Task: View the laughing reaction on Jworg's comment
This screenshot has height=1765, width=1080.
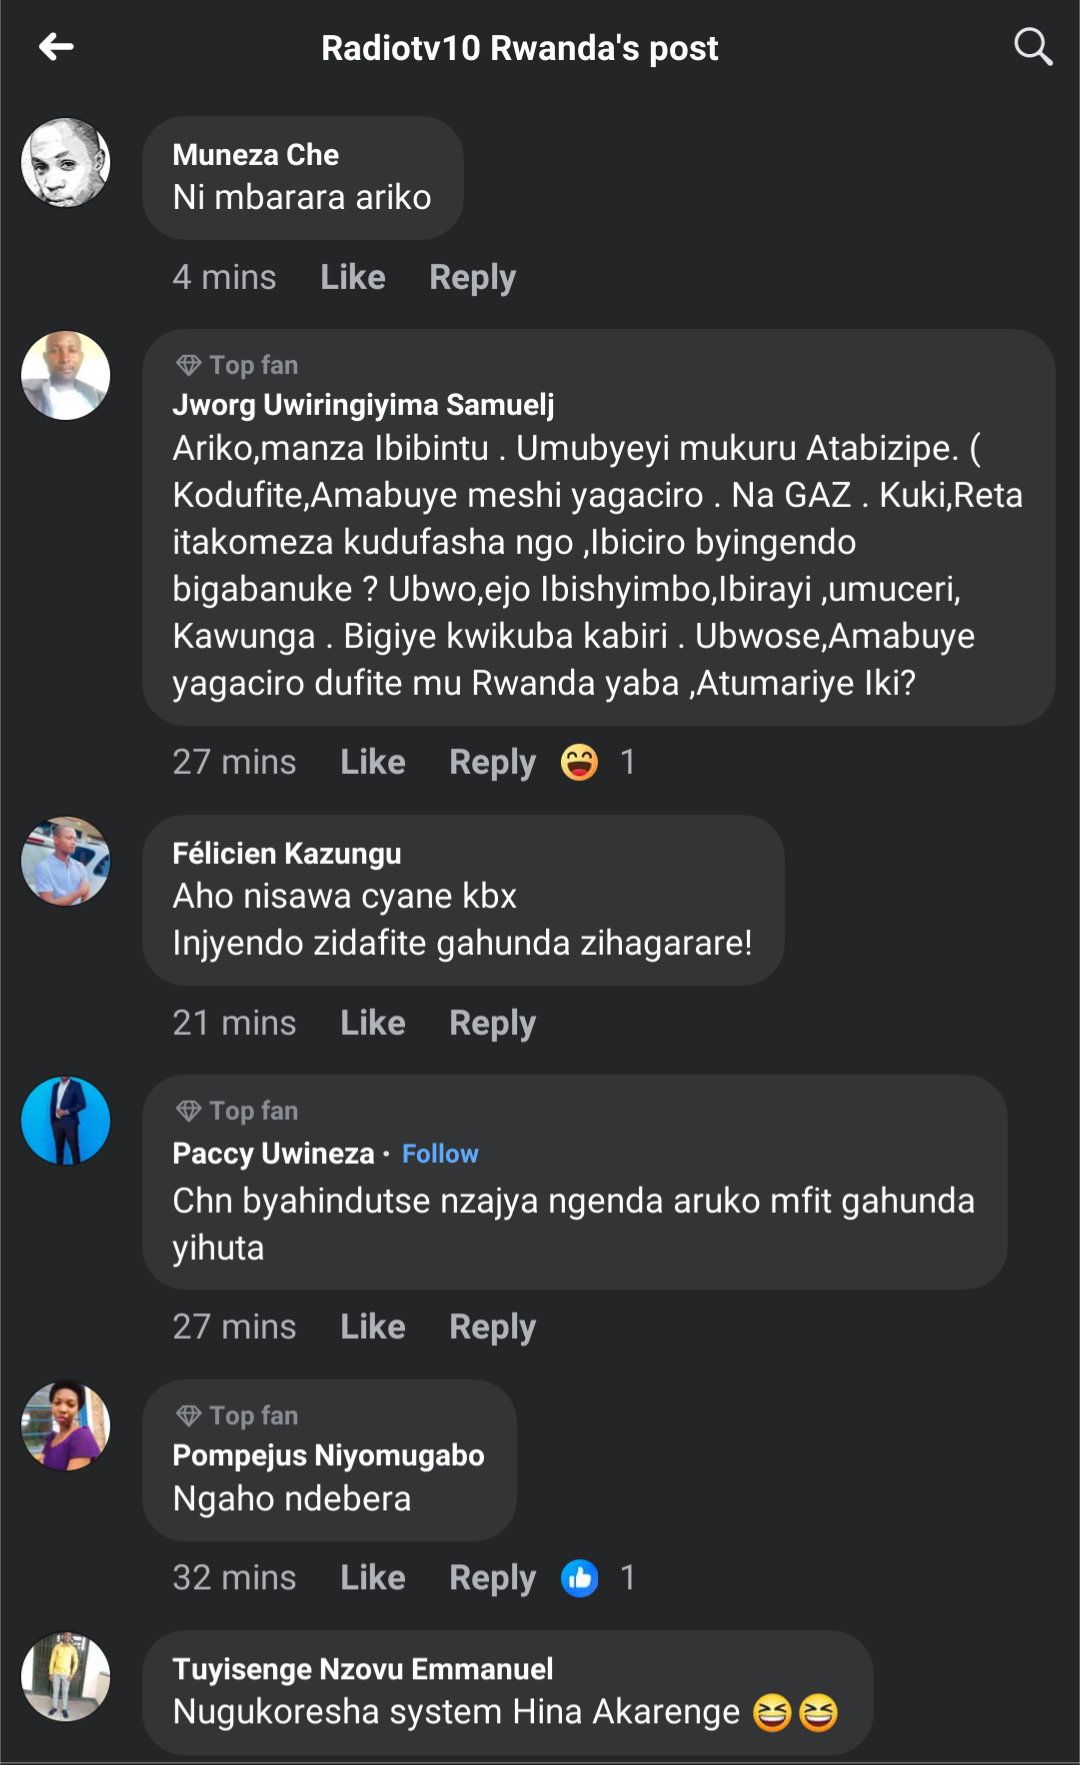Action: (x=580, y=763)
